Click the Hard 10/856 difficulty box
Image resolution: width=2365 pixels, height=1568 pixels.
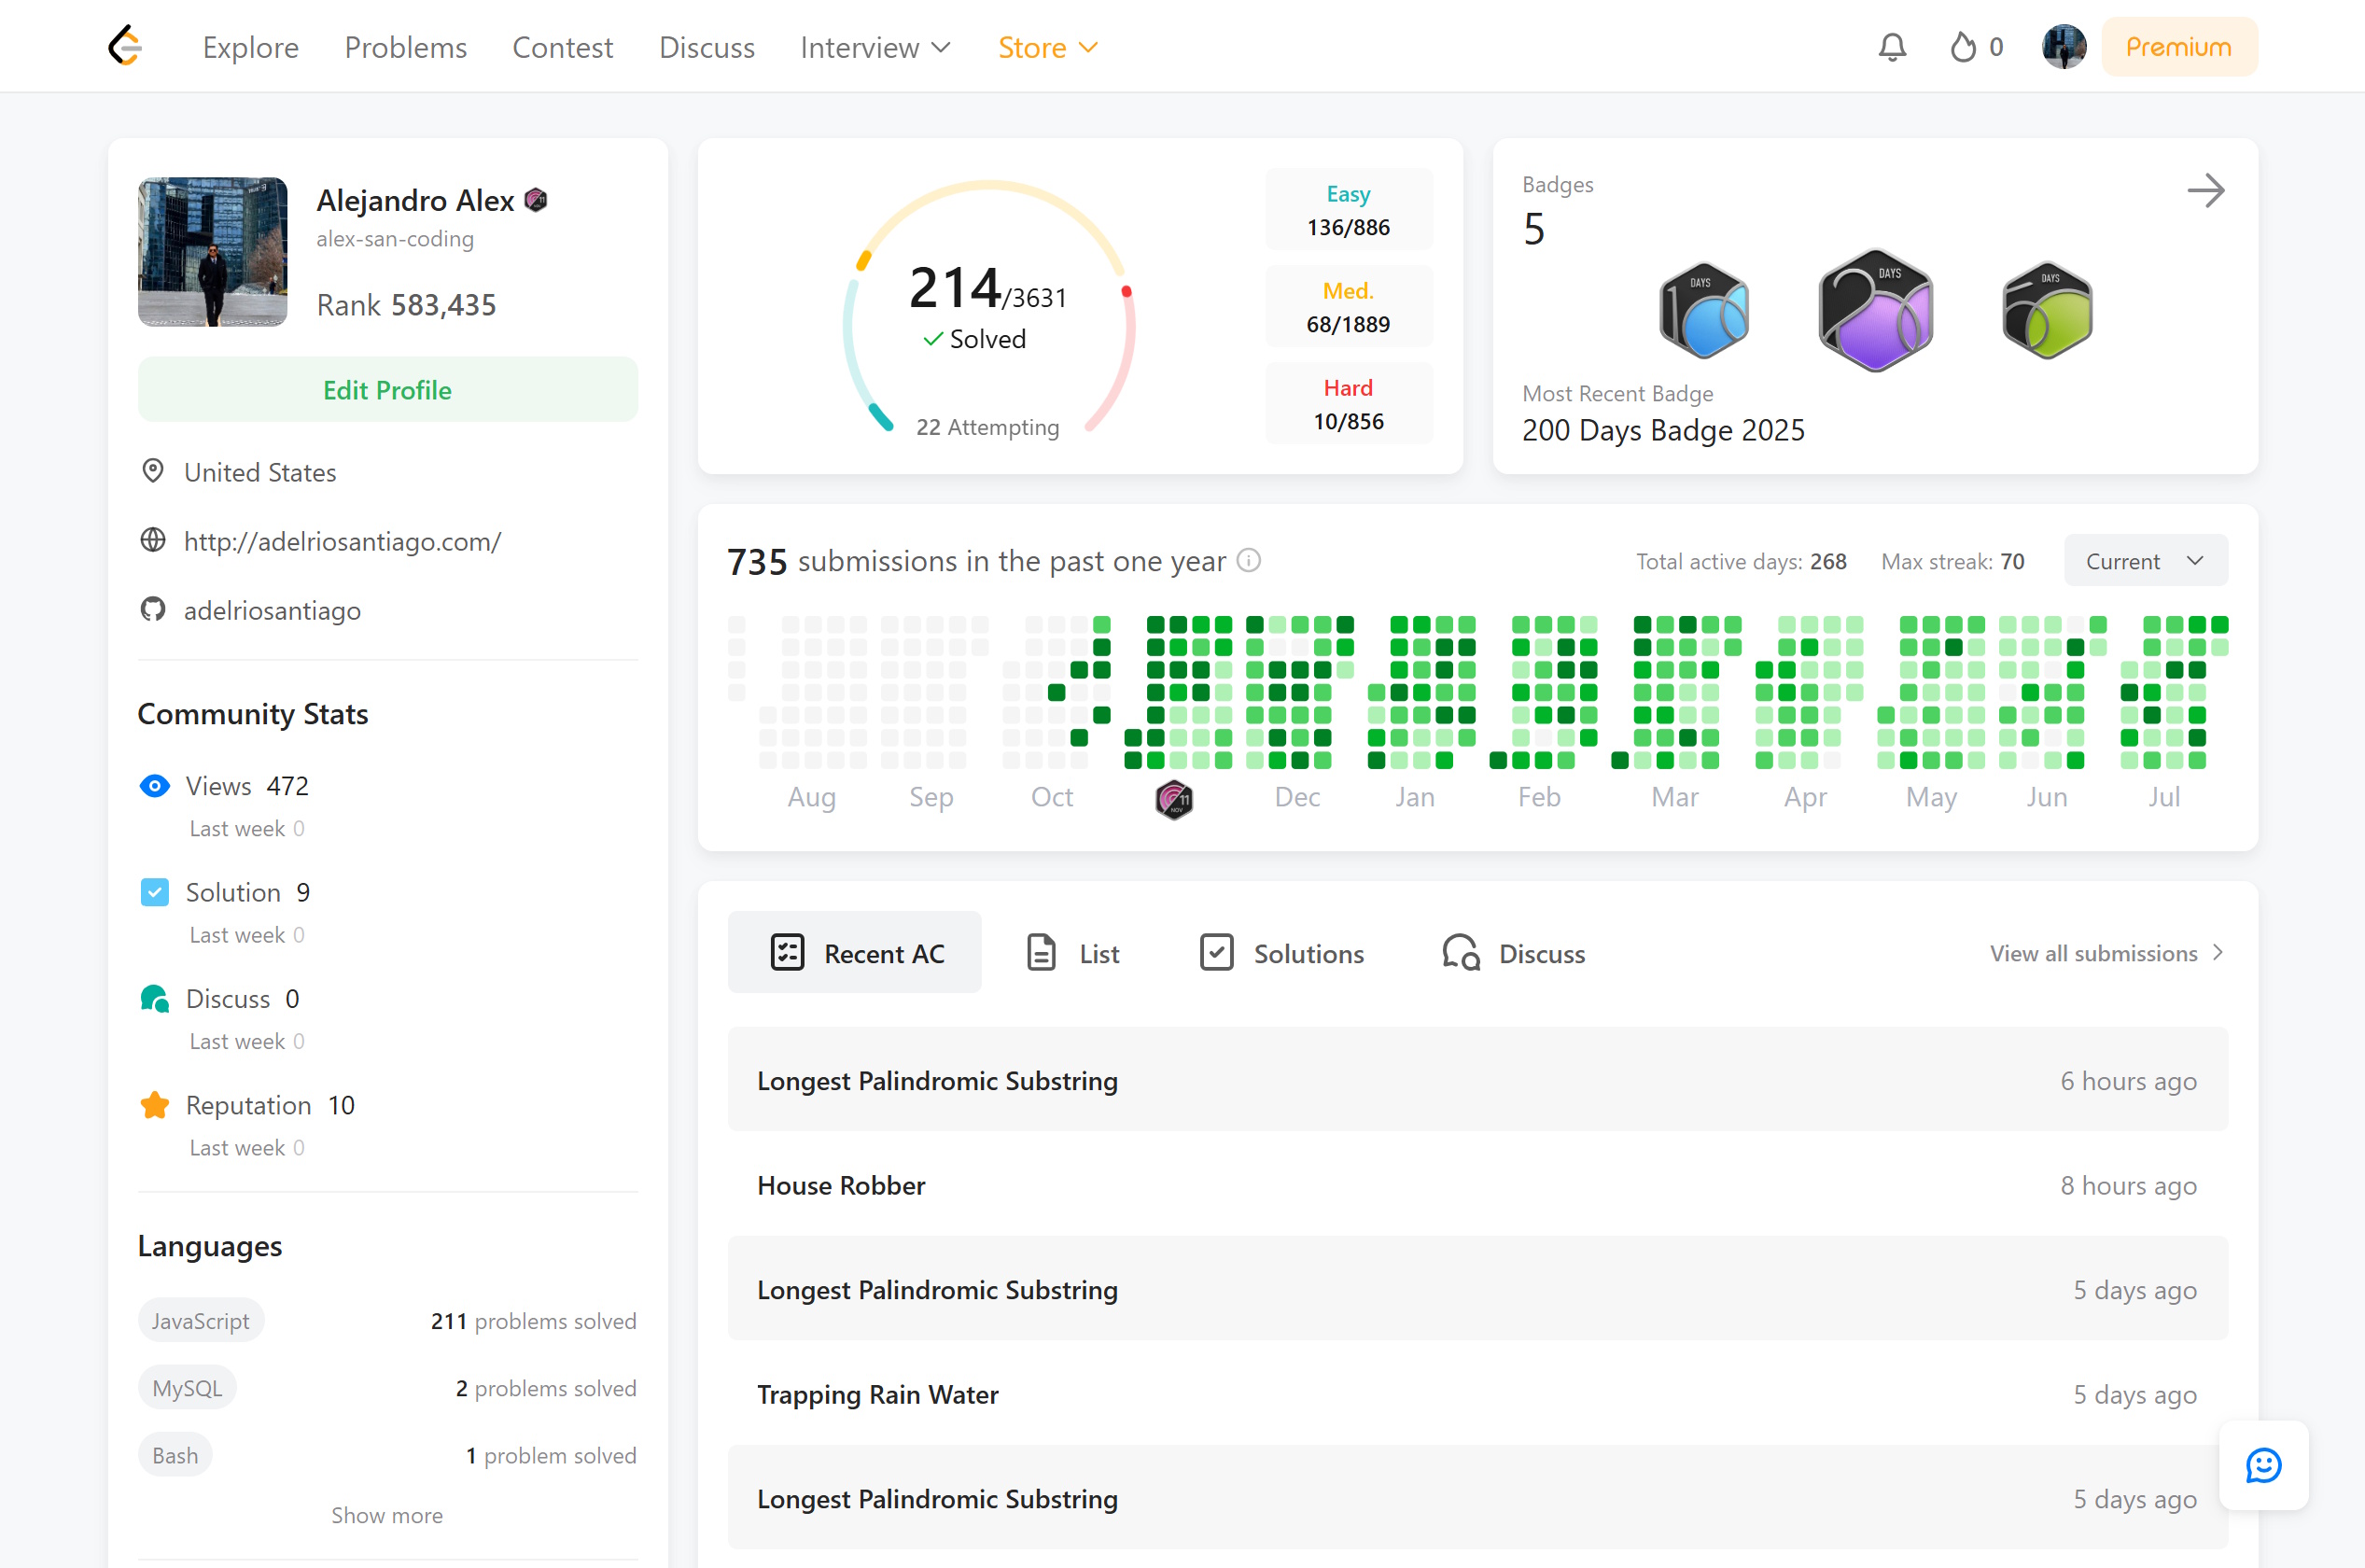point(1348,404)
